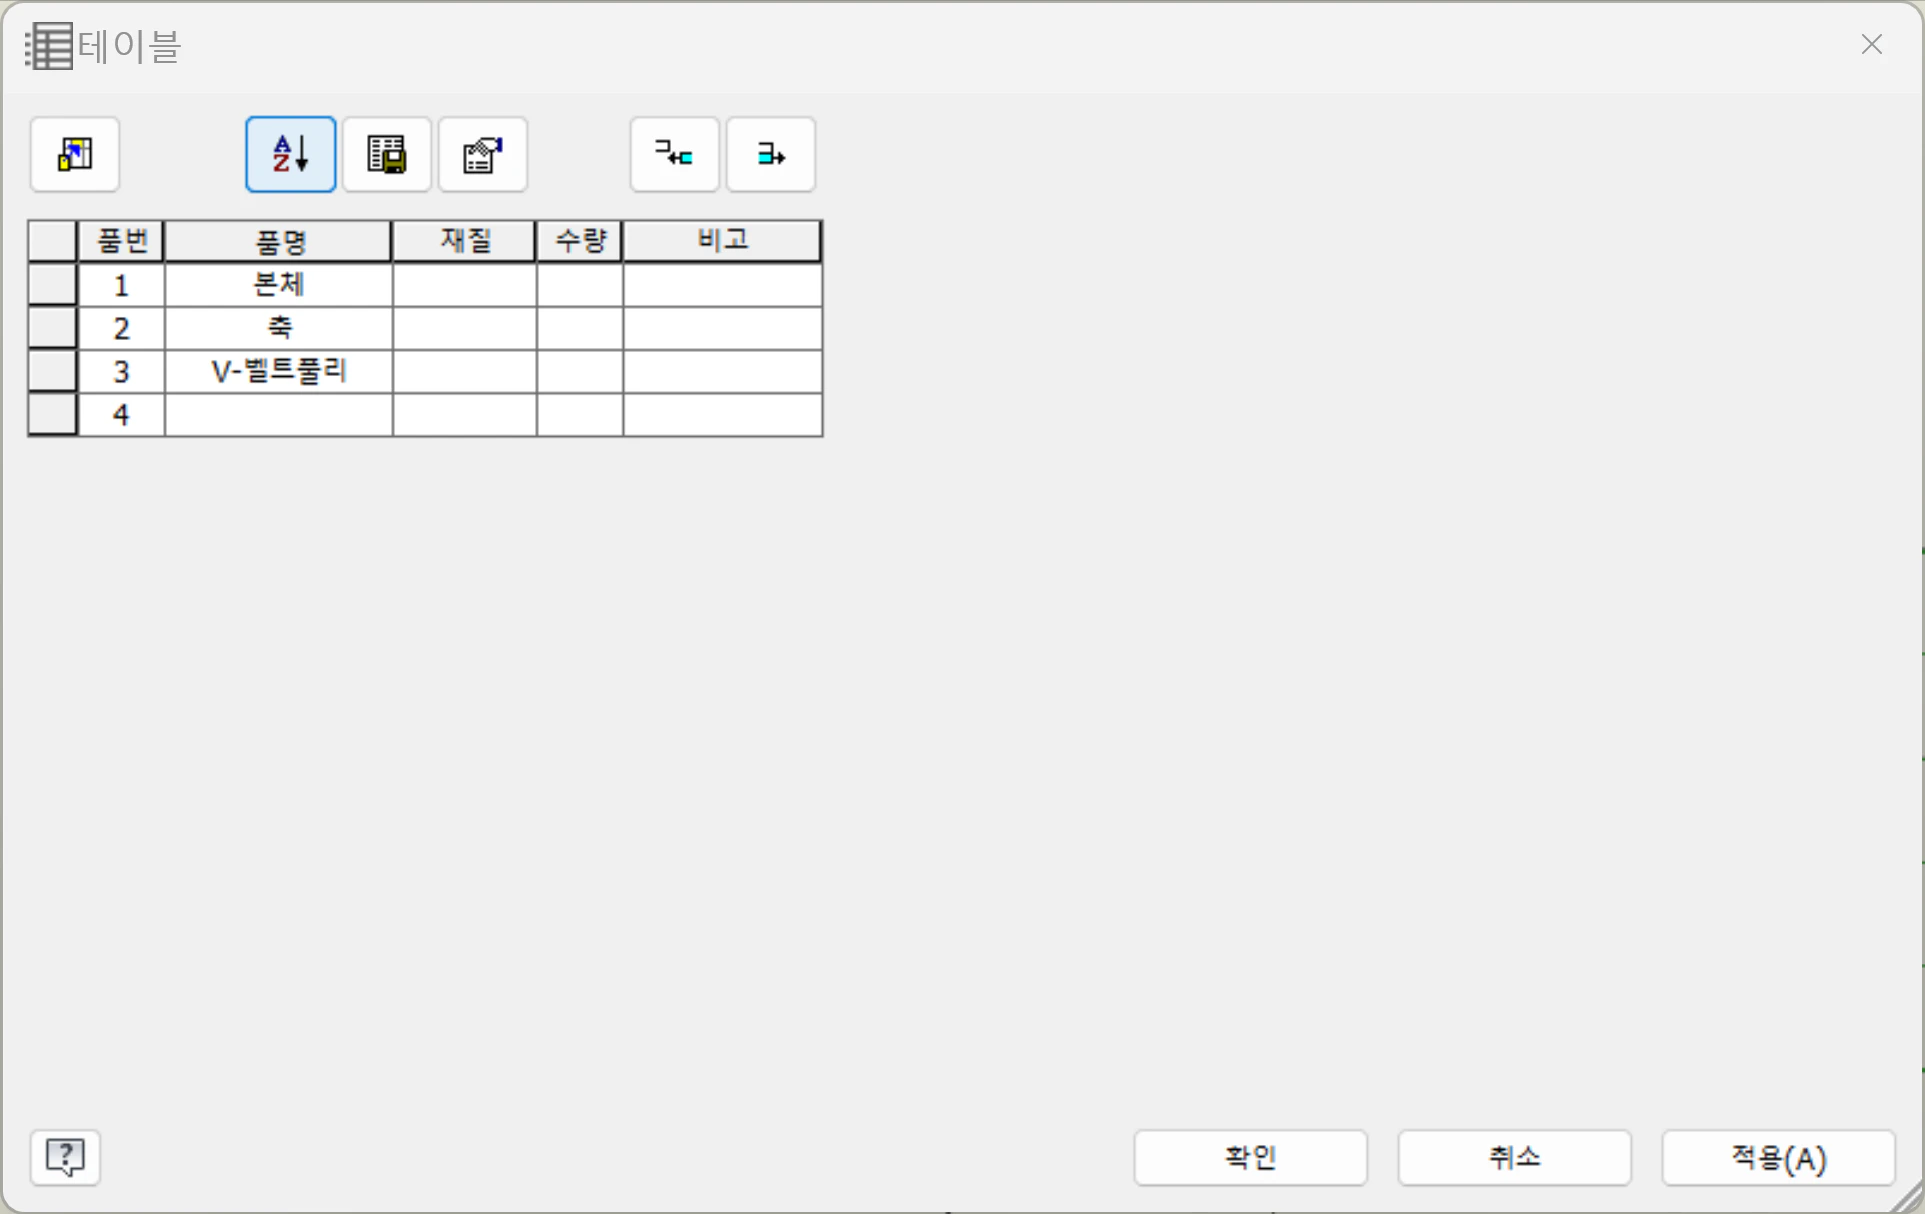Open the help question mark icon

(x=65, y=1157)
